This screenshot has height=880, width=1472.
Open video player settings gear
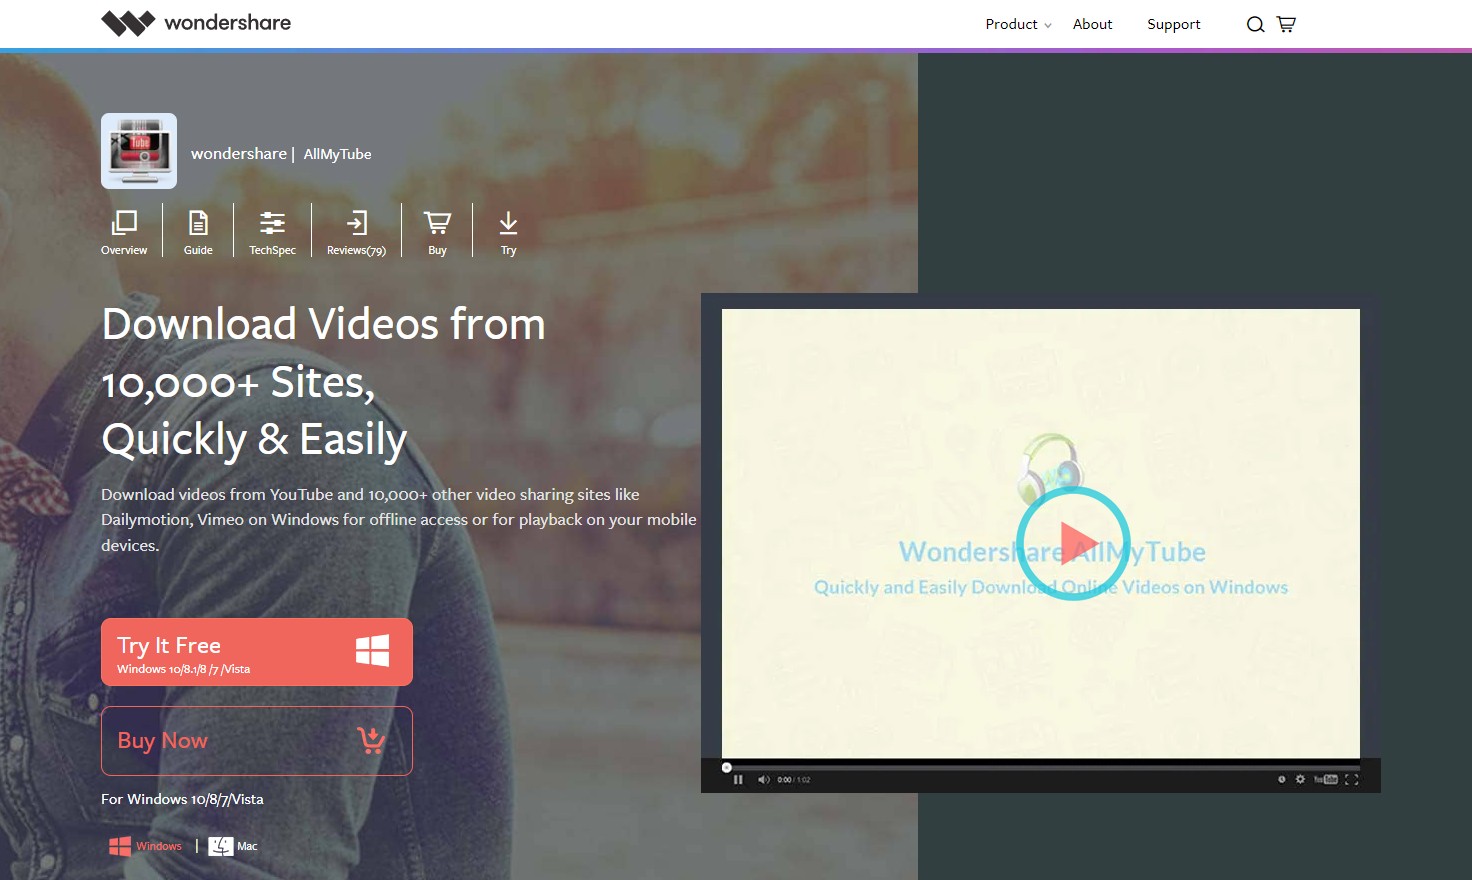coord(1300,779)
